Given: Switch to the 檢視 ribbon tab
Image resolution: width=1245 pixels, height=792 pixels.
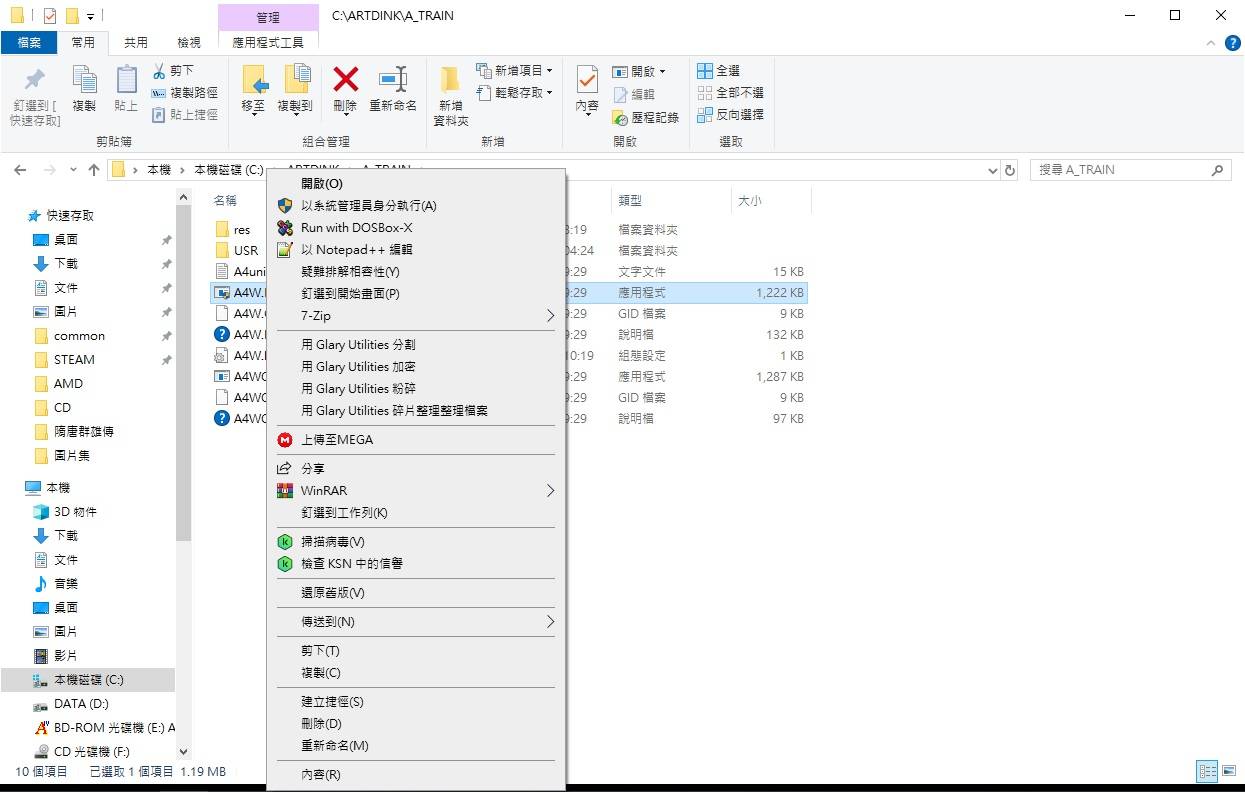Looking at the screenshot, I should [189, 43].
